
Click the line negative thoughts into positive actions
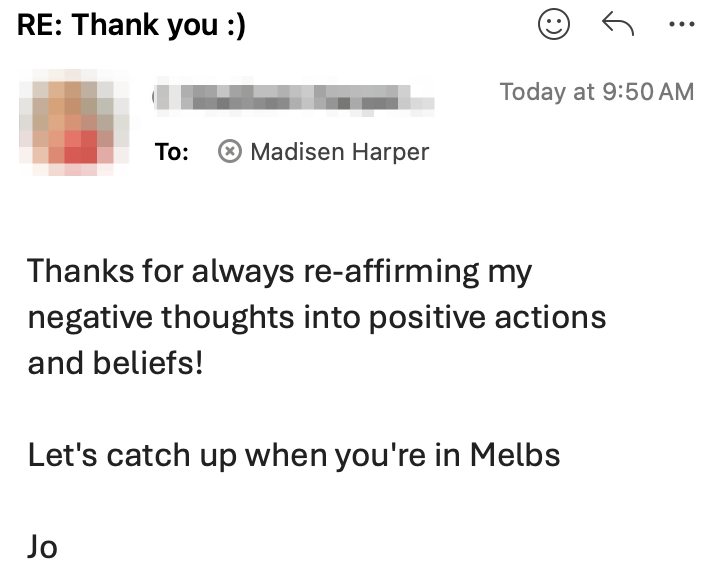[x=316, y=318]
